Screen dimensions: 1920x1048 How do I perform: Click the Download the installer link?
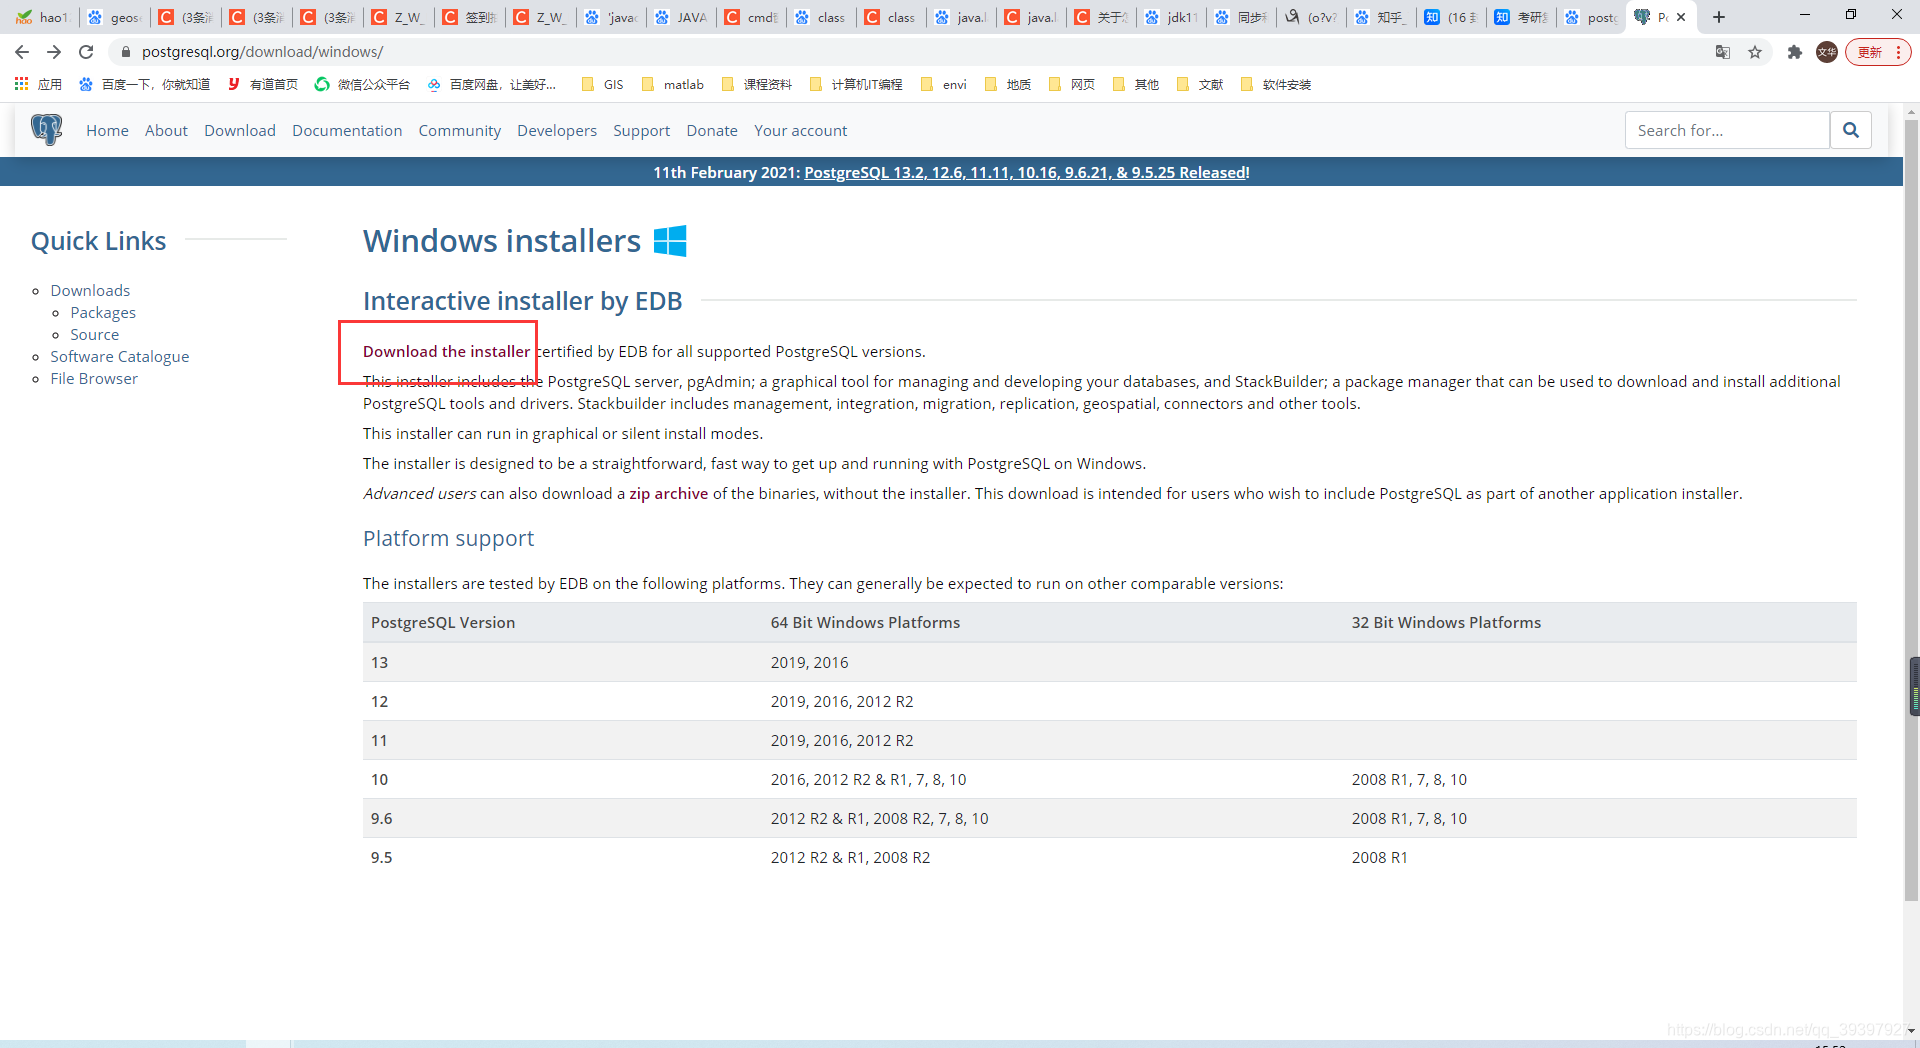coord(446,351)
